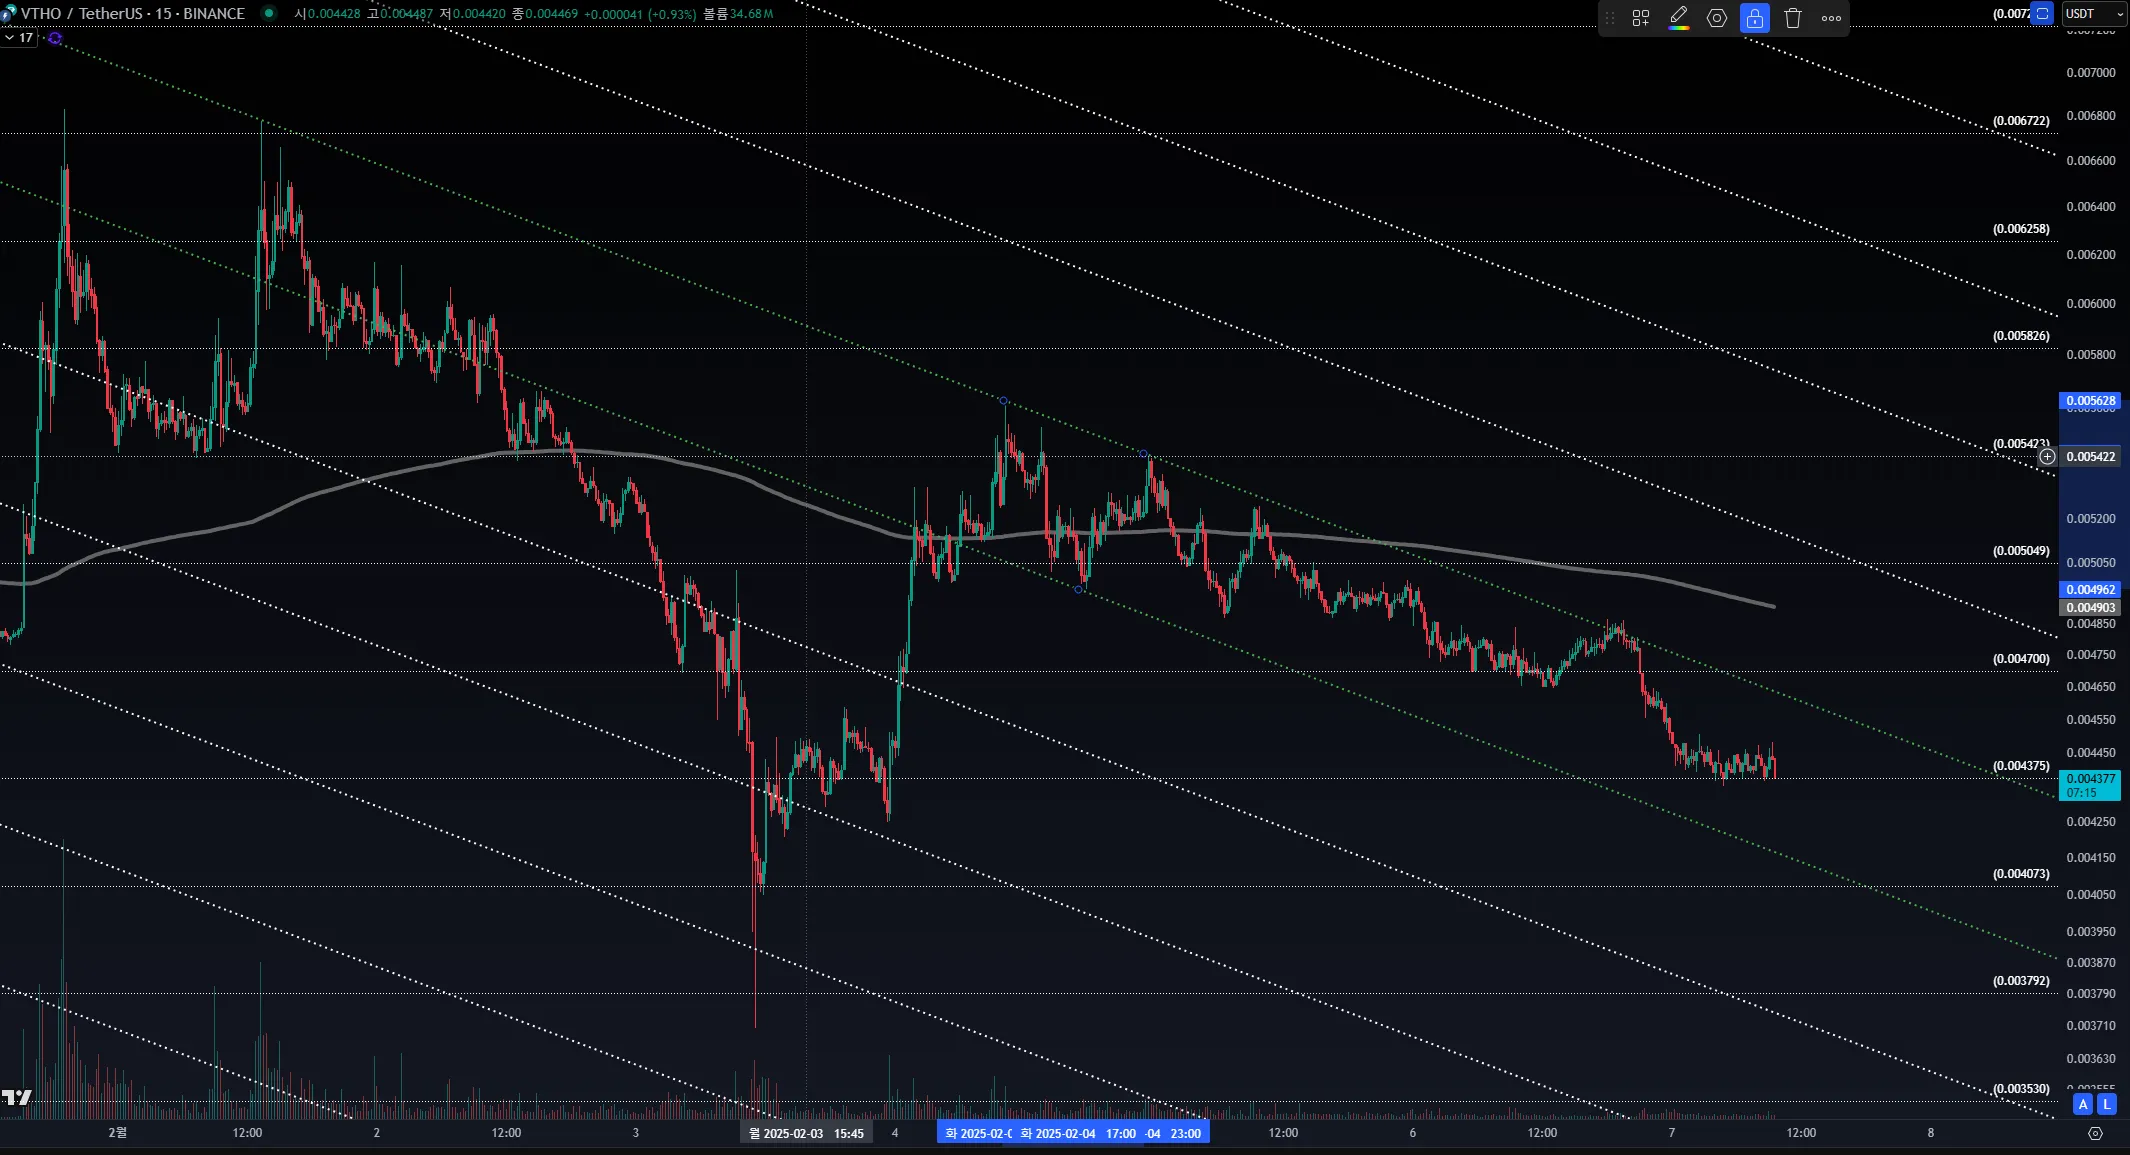Viewport: 2130px width, 1155px height.
Task: Click the green market status dot
Action: point(268,13)
